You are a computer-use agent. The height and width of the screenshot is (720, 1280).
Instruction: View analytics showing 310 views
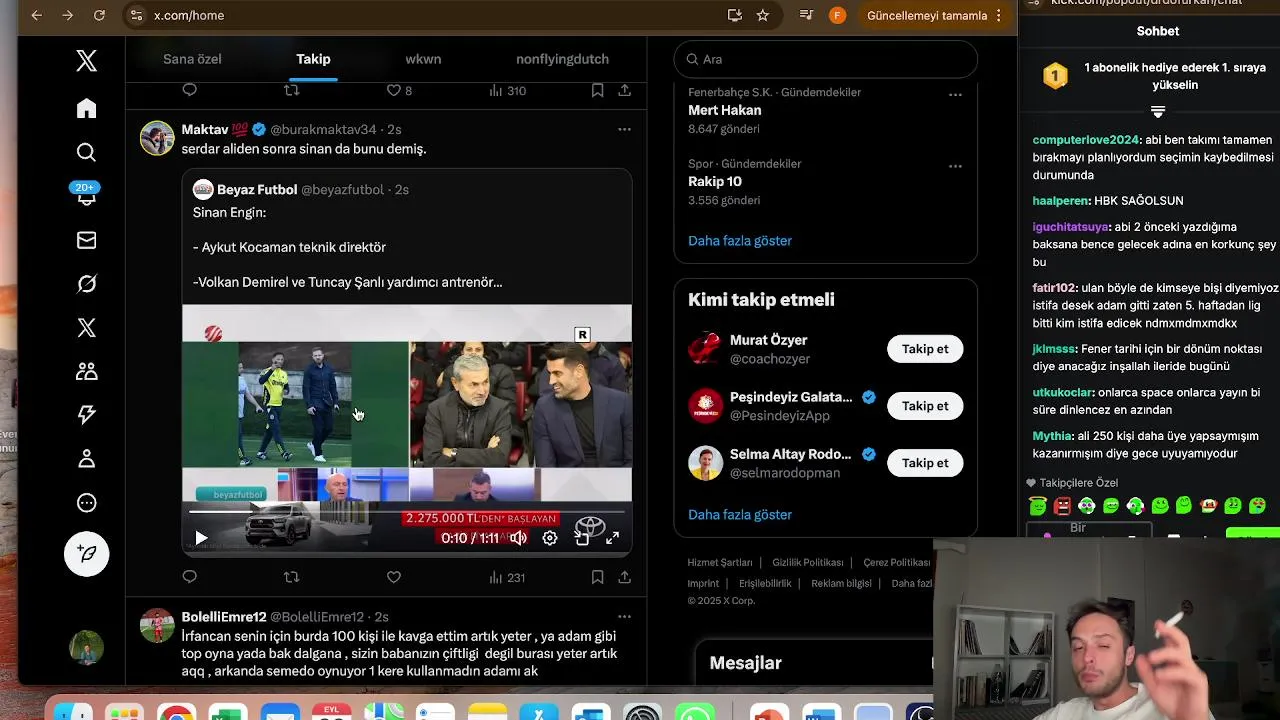tap(507, 90)
